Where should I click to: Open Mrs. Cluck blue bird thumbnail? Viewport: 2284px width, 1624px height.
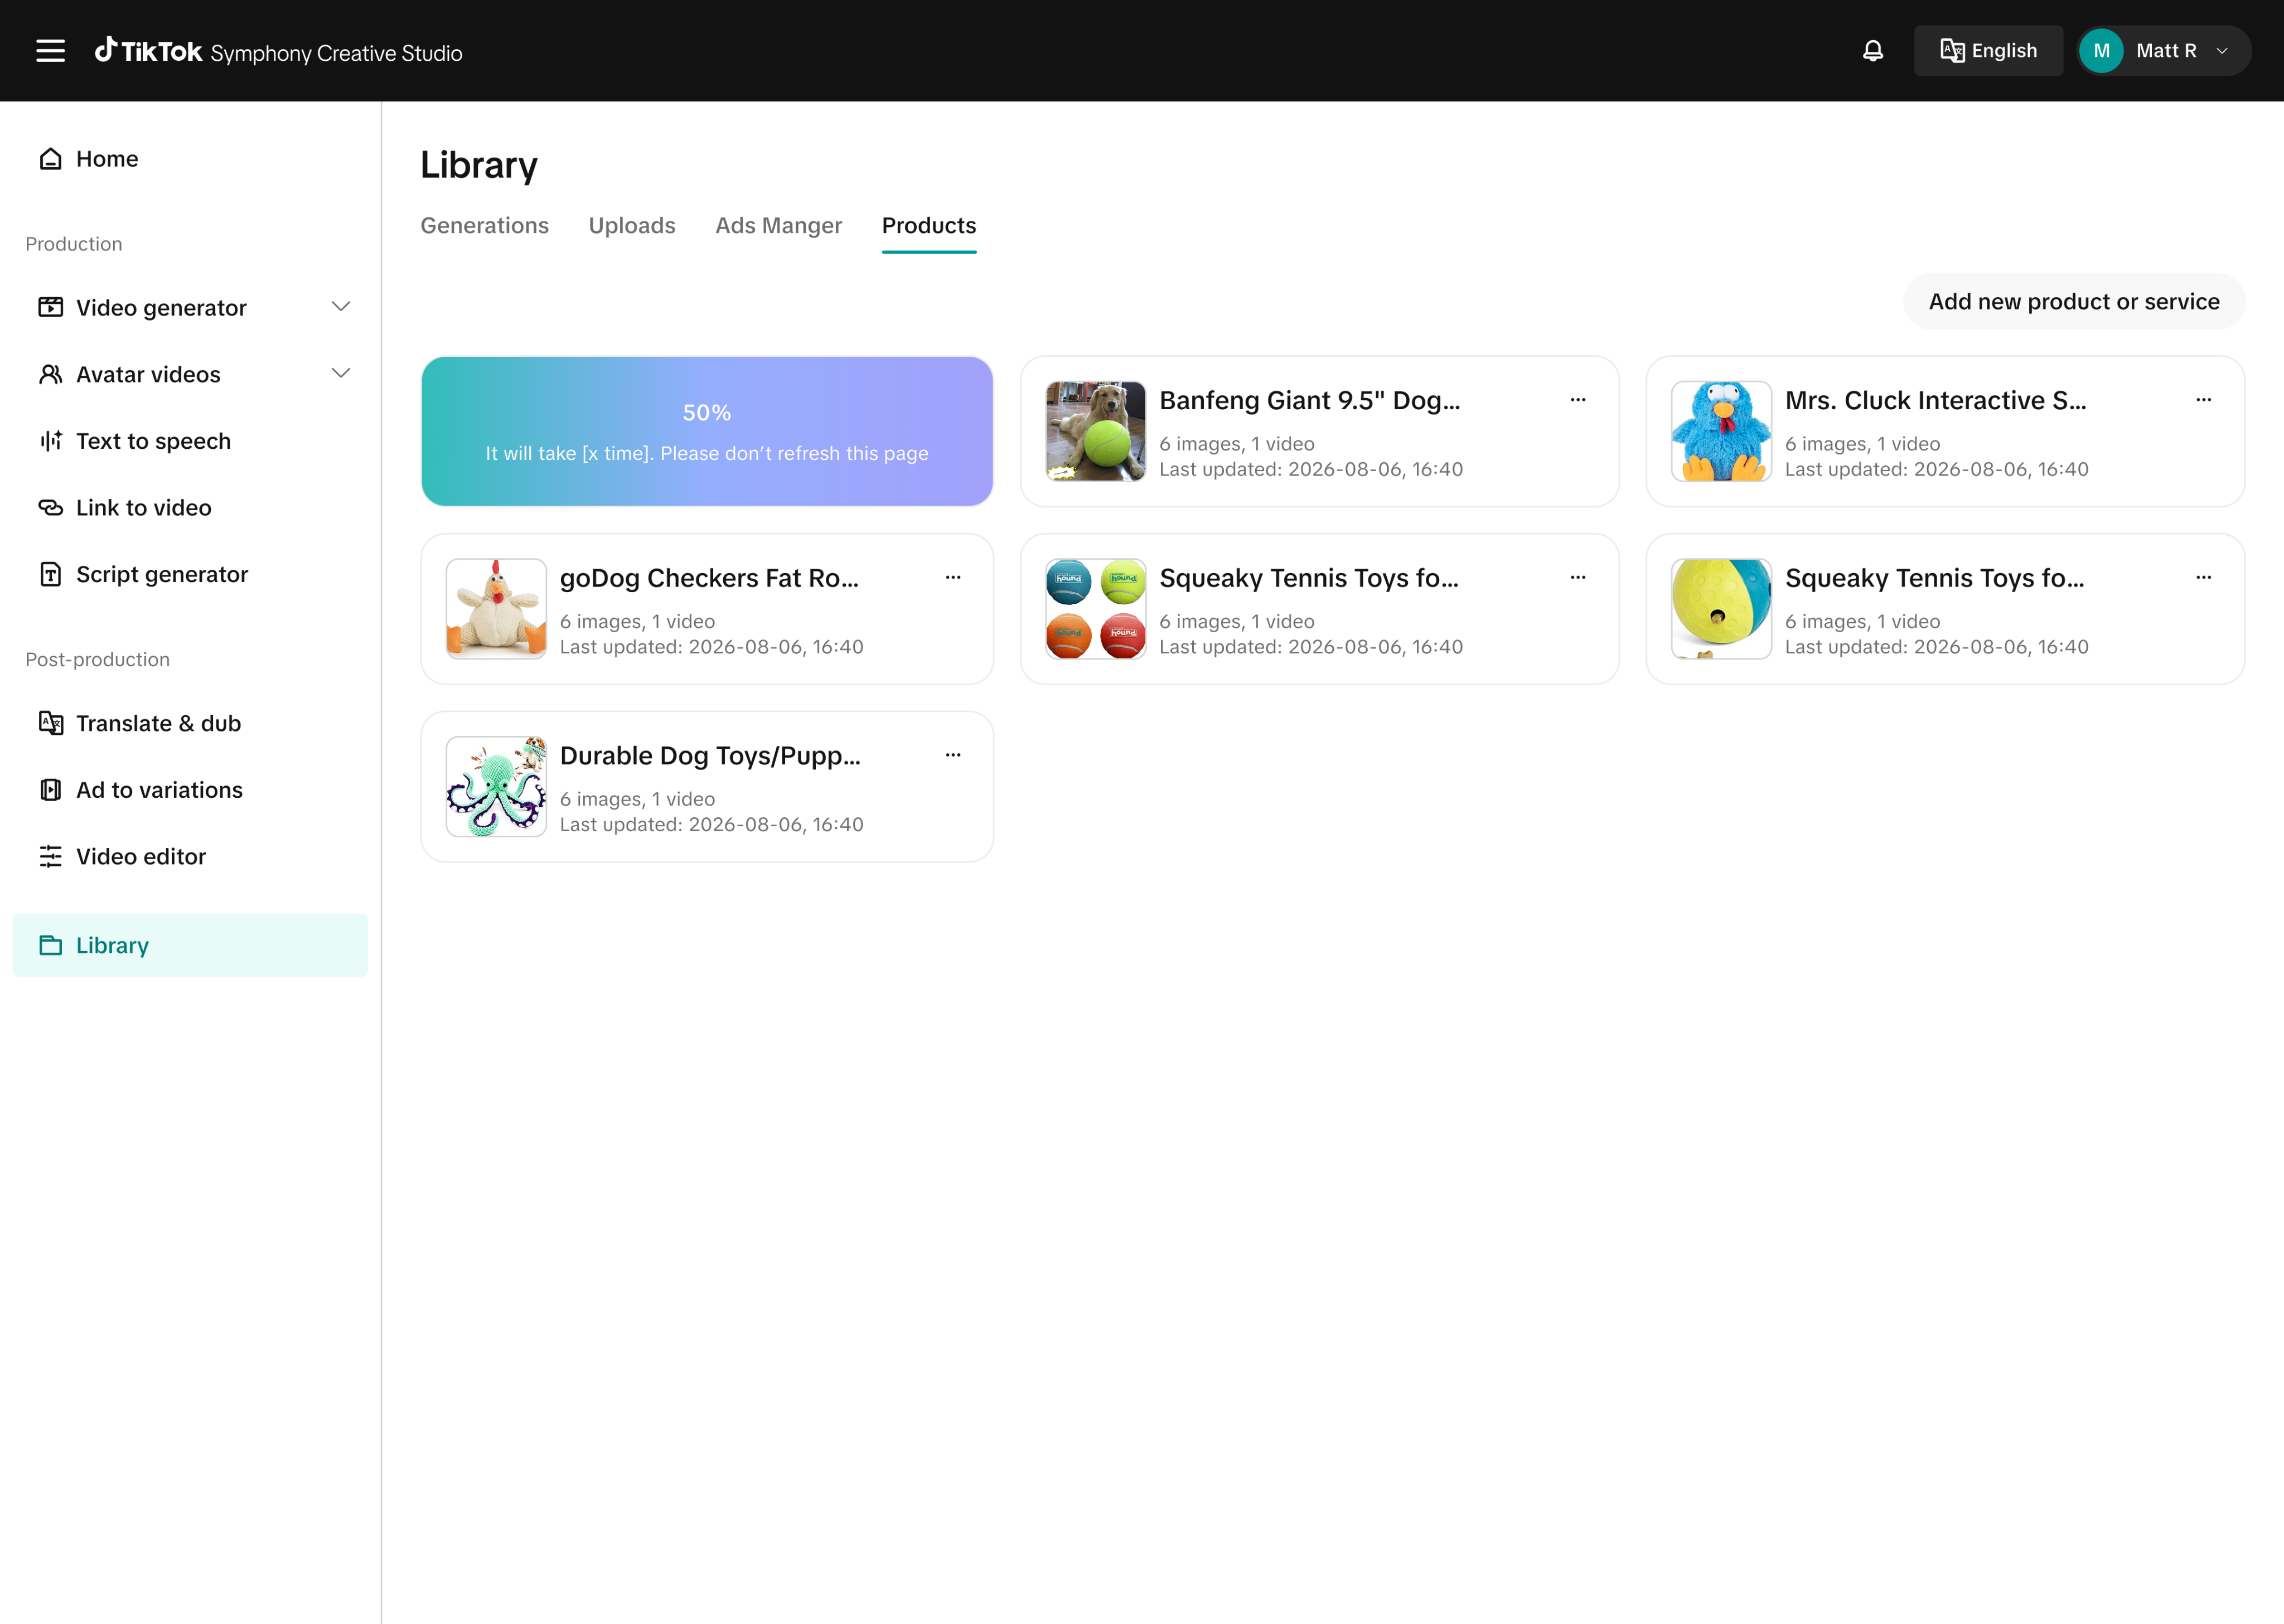[x=1721, y=432]
